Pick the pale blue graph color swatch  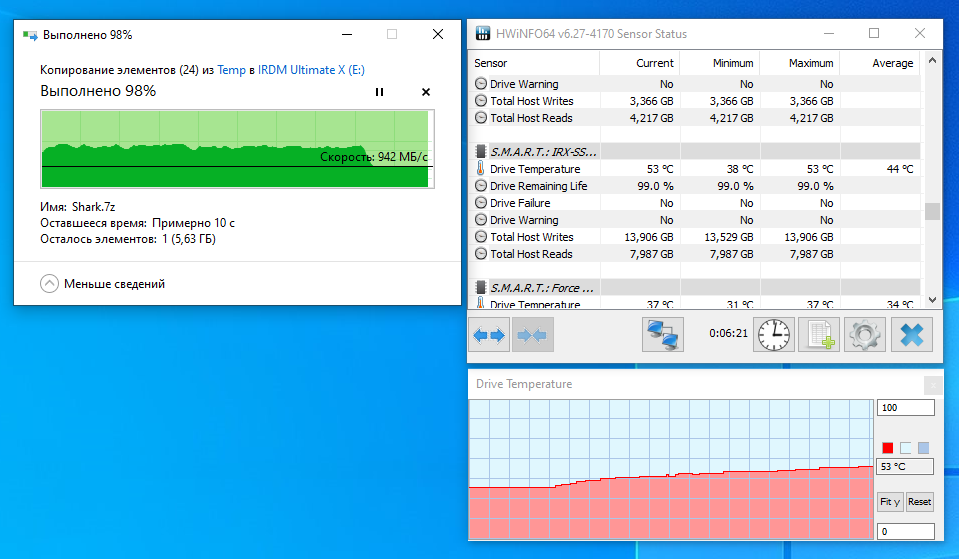coord(906,448)
